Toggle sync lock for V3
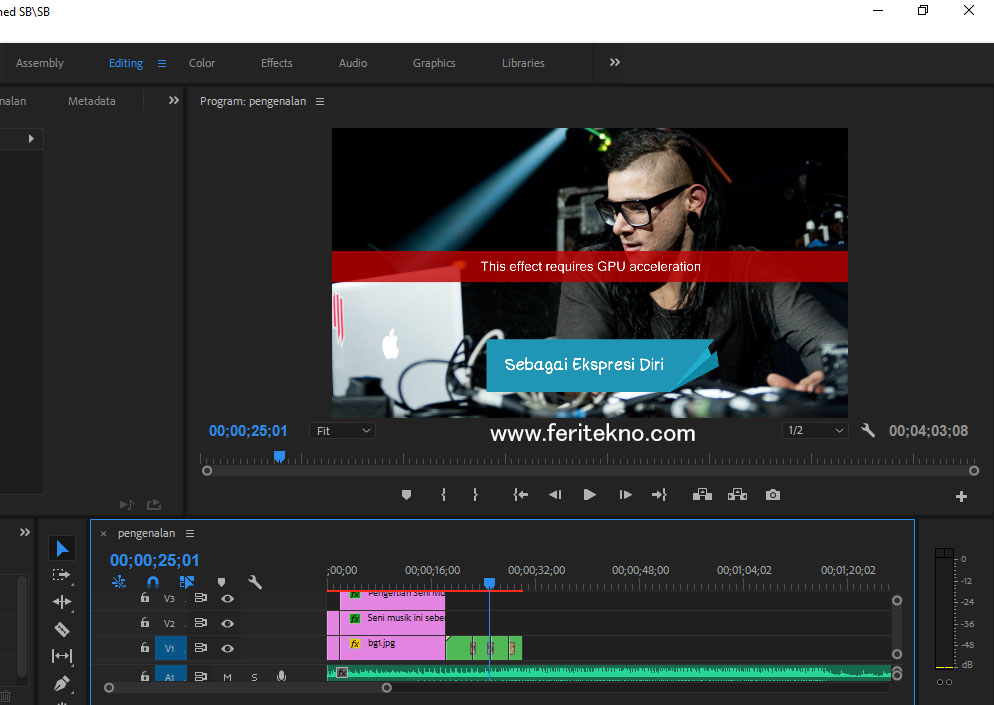The width and height of the screenshot is (994, 705). point(200,598)
